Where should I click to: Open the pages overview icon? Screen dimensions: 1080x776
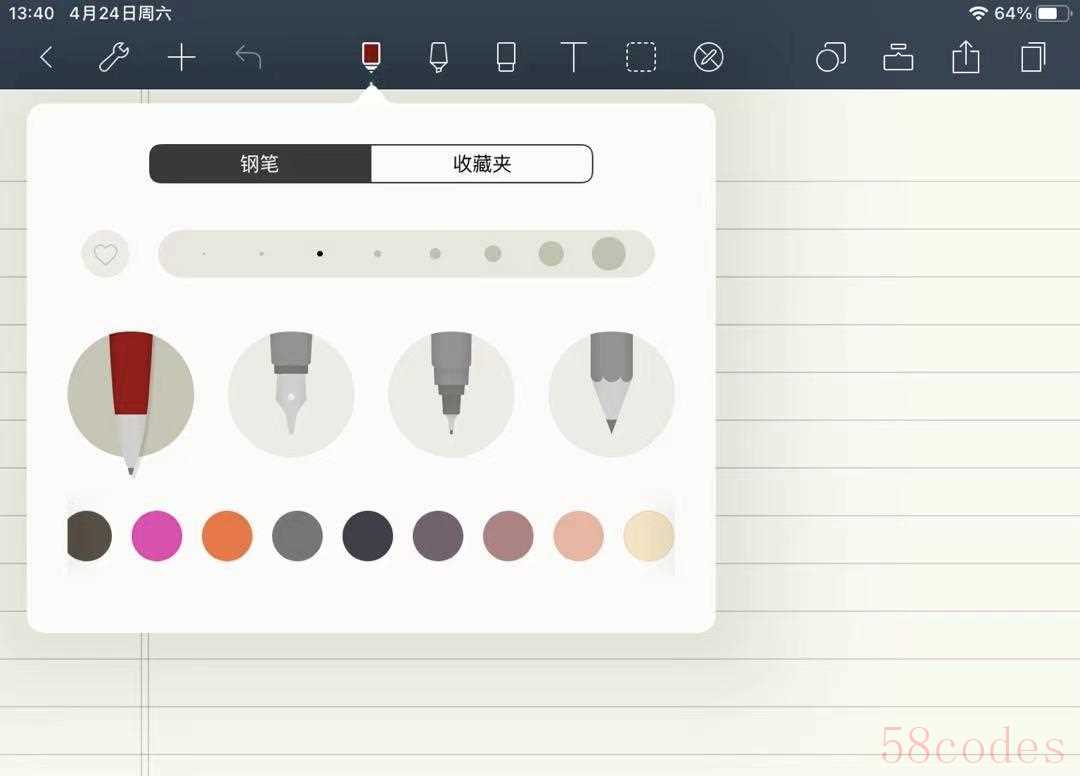1032,57
